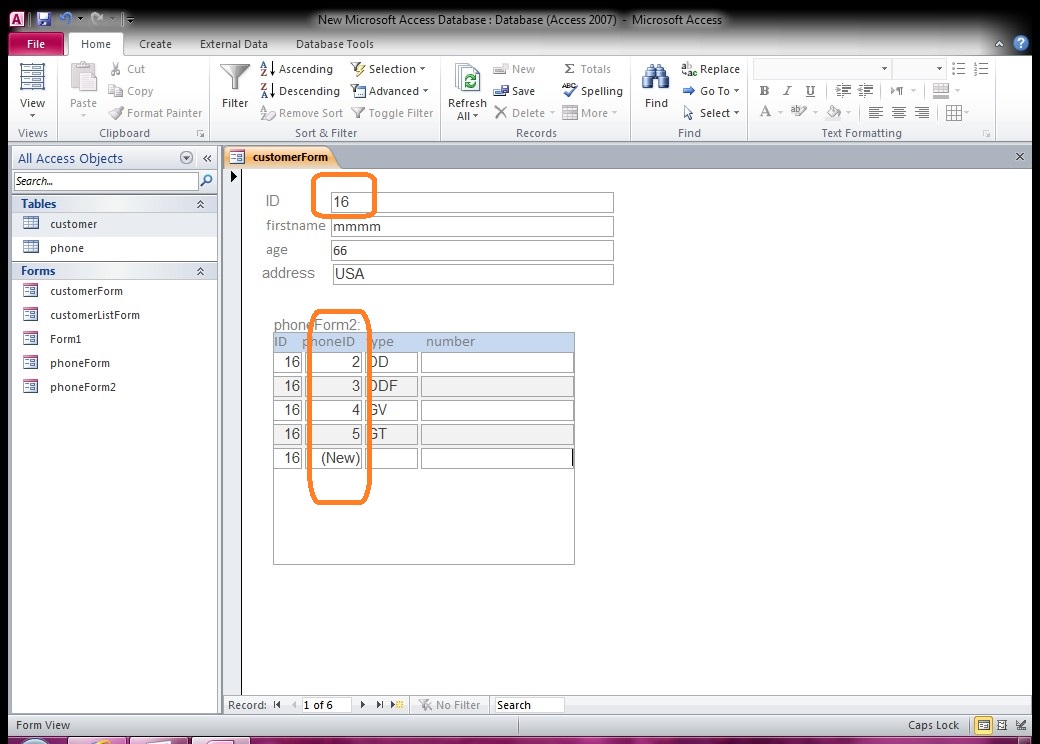Switch to Design View in status bar
The image size is (1040, 744).
click(x=1021, y=725)
